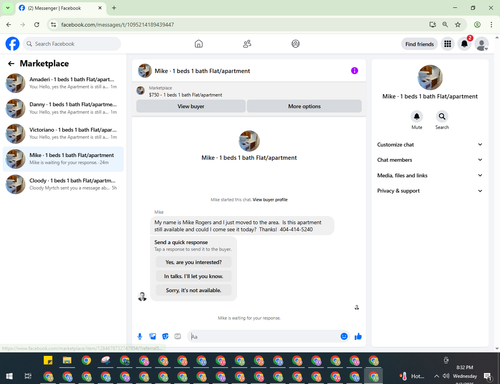Screen dimensions: 500x384
Task: Choose a sticker from the sticker icon
Action: click(165, 336)
